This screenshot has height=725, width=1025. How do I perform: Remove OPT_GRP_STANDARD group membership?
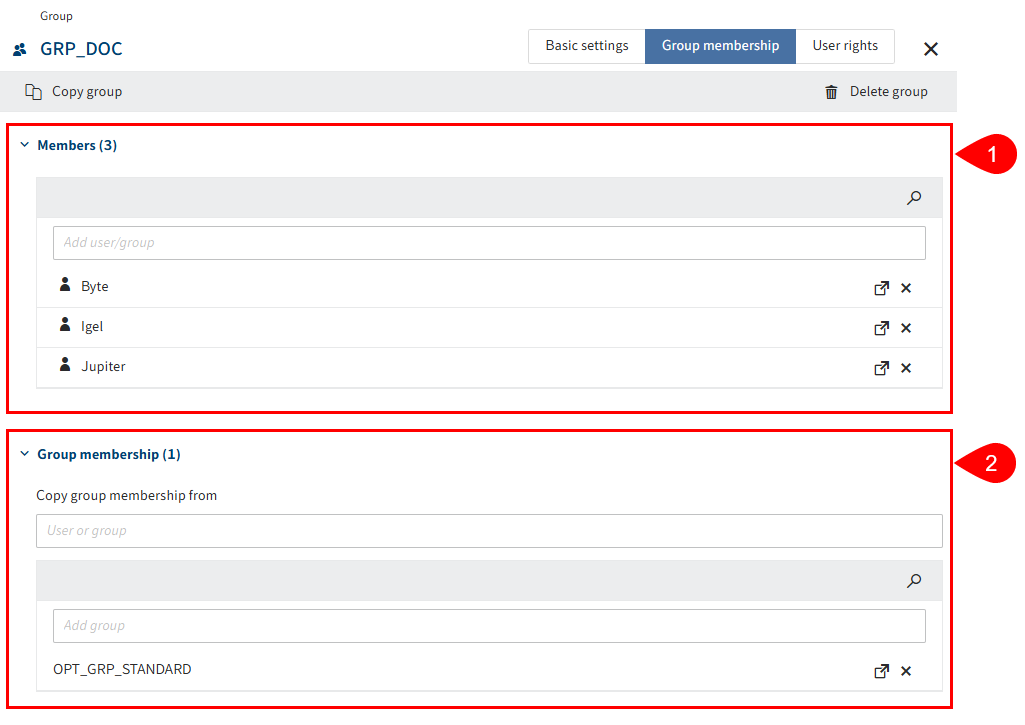point(906,670)
